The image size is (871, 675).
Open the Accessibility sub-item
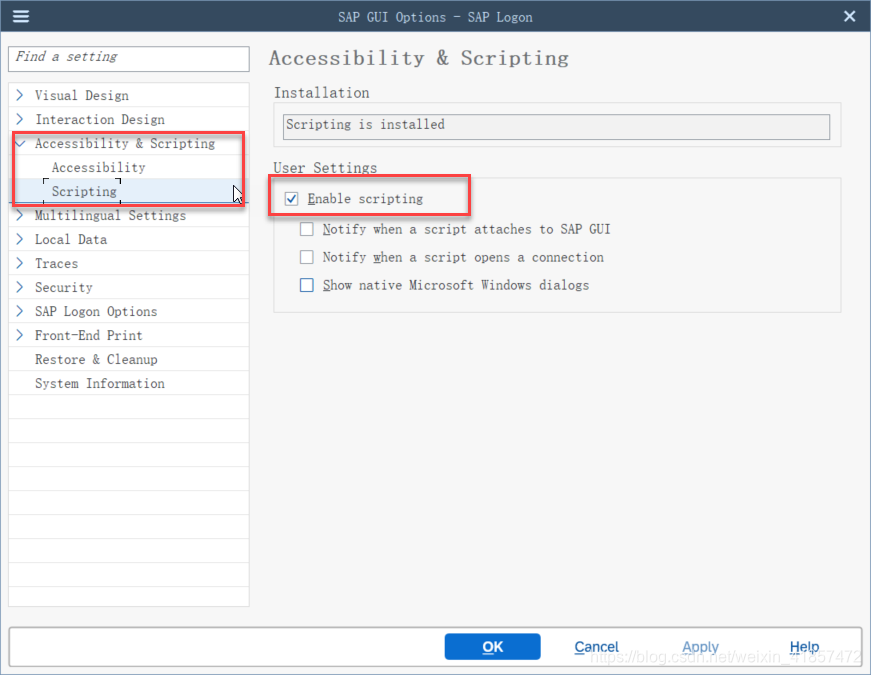[98, 167]
